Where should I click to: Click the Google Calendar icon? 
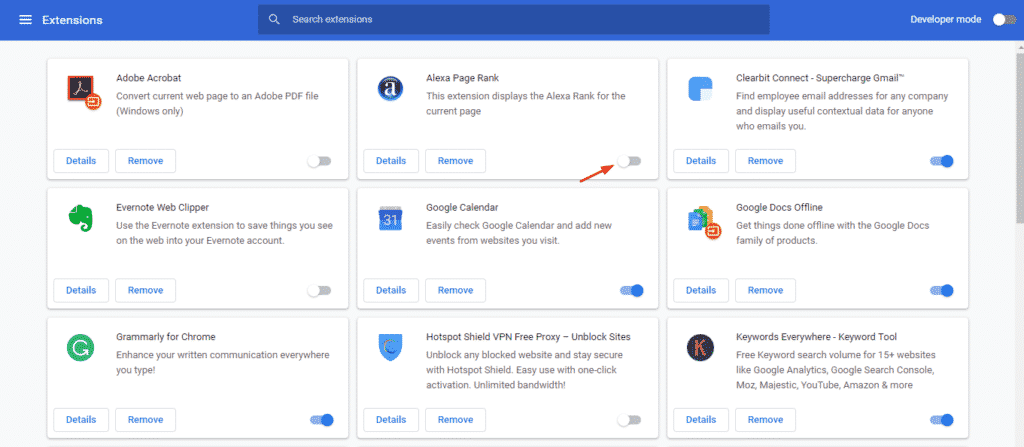click(390, 218)
